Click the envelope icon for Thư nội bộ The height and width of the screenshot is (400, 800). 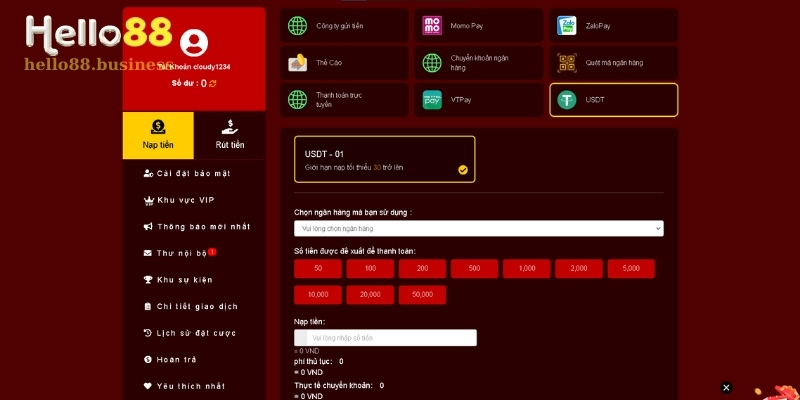pyautogui.click(x=148, y=254)
